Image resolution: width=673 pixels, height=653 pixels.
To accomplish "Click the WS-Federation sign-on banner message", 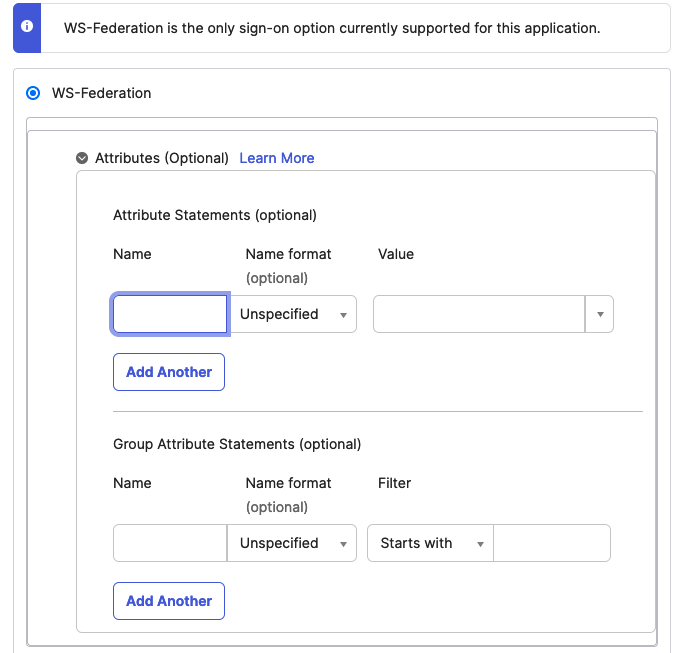I will (x=332, y=28).
